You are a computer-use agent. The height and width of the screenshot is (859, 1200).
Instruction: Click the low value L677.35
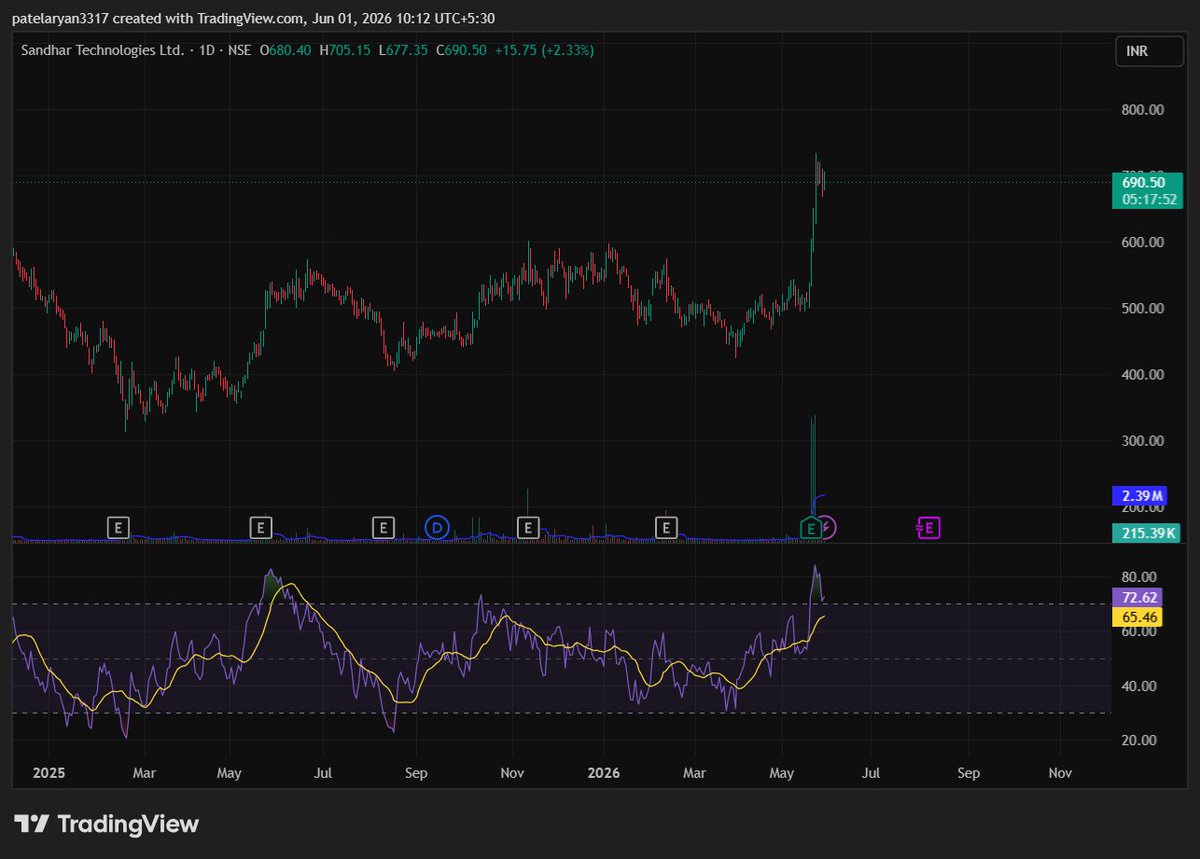pyautogui.click(x=402, y=50)
